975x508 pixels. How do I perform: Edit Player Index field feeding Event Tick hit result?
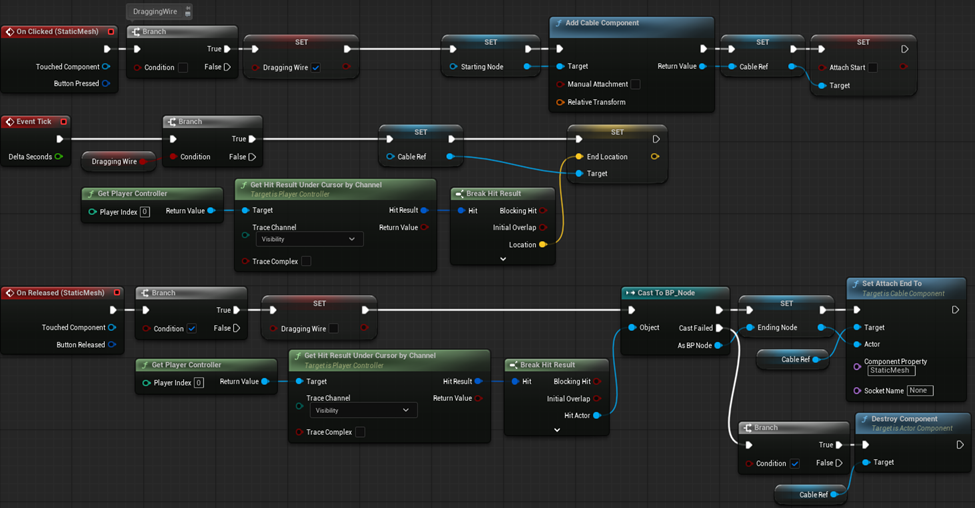click(x=144, y=211)
